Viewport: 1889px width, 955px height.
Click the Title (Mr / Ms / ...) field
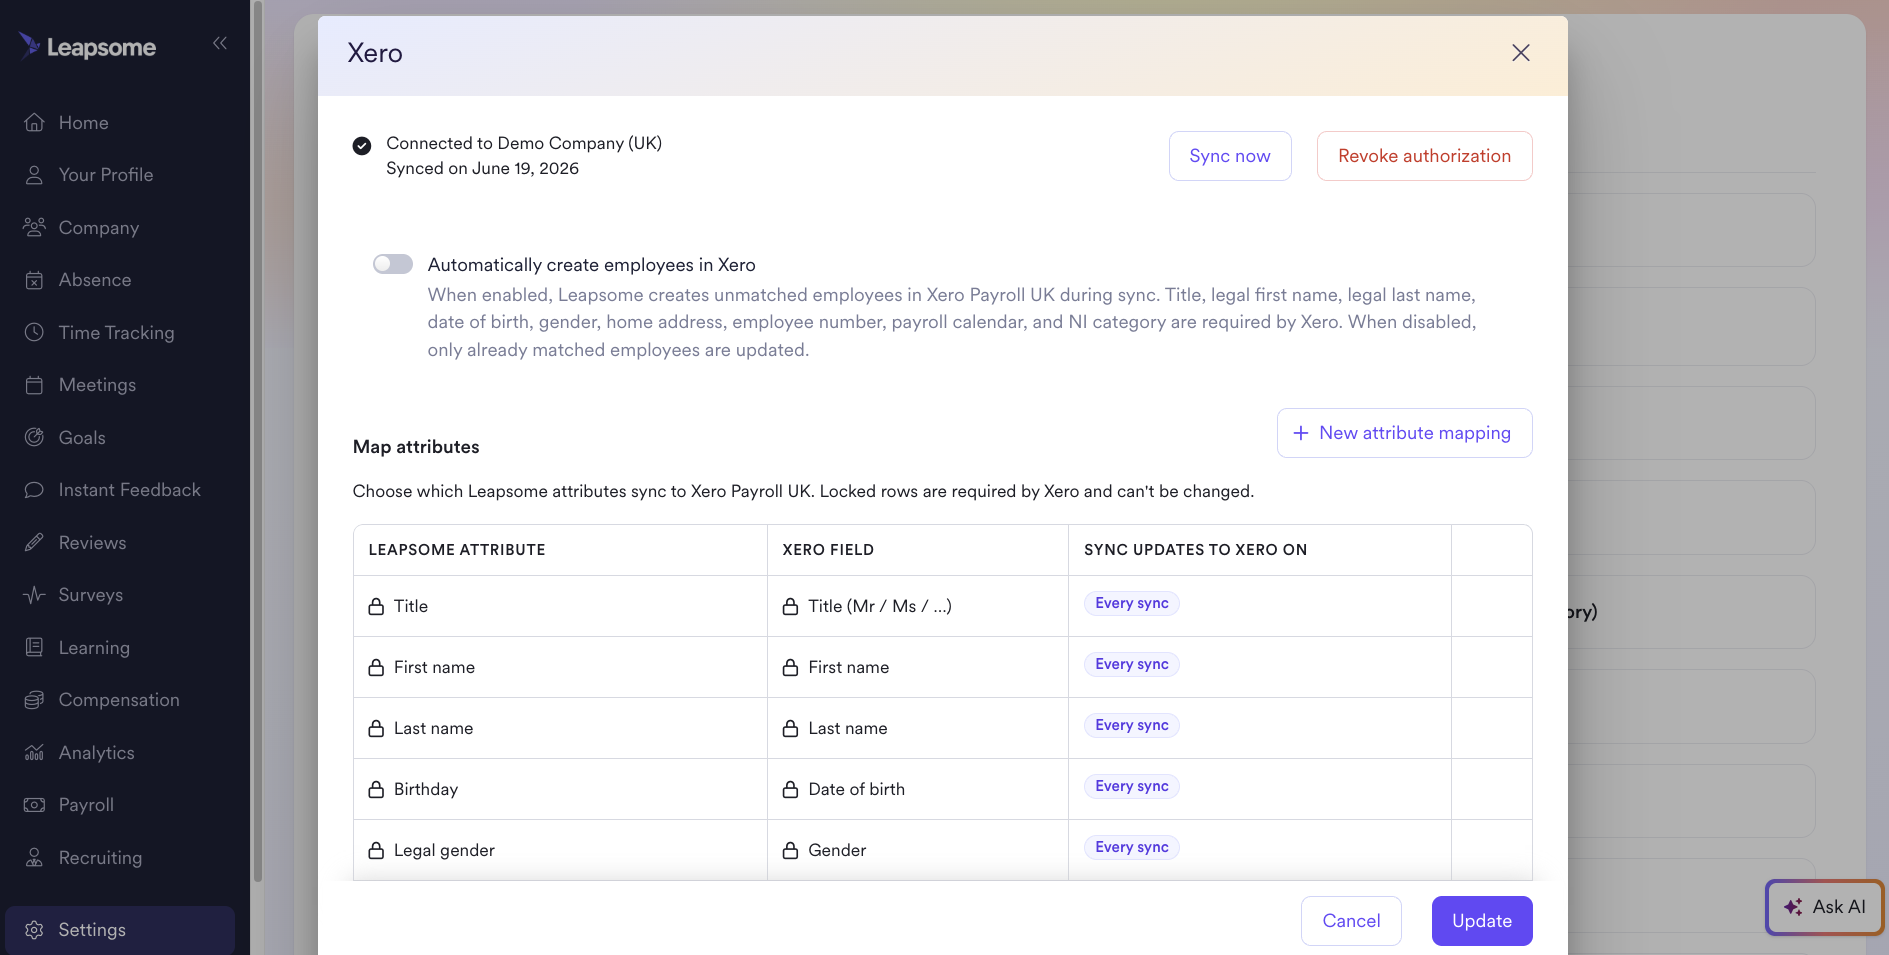pyautogui.click(x=880, y=606)
